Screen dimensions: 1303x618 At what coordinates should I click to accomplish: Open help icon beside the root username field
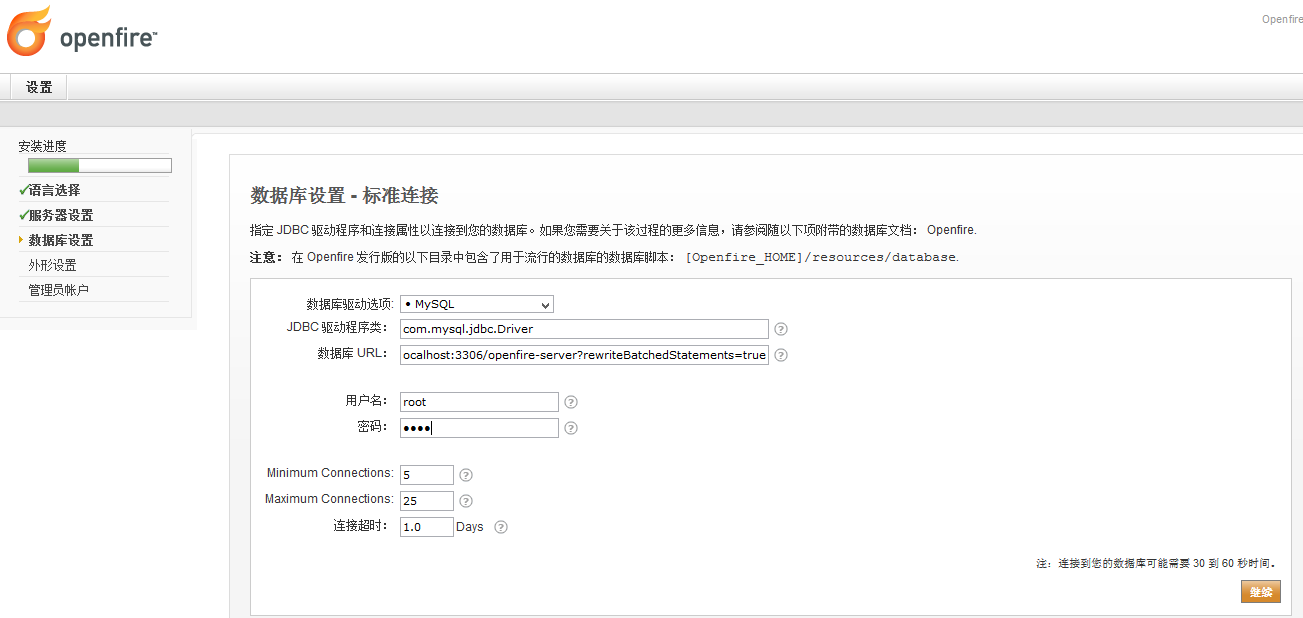(571, 402)
